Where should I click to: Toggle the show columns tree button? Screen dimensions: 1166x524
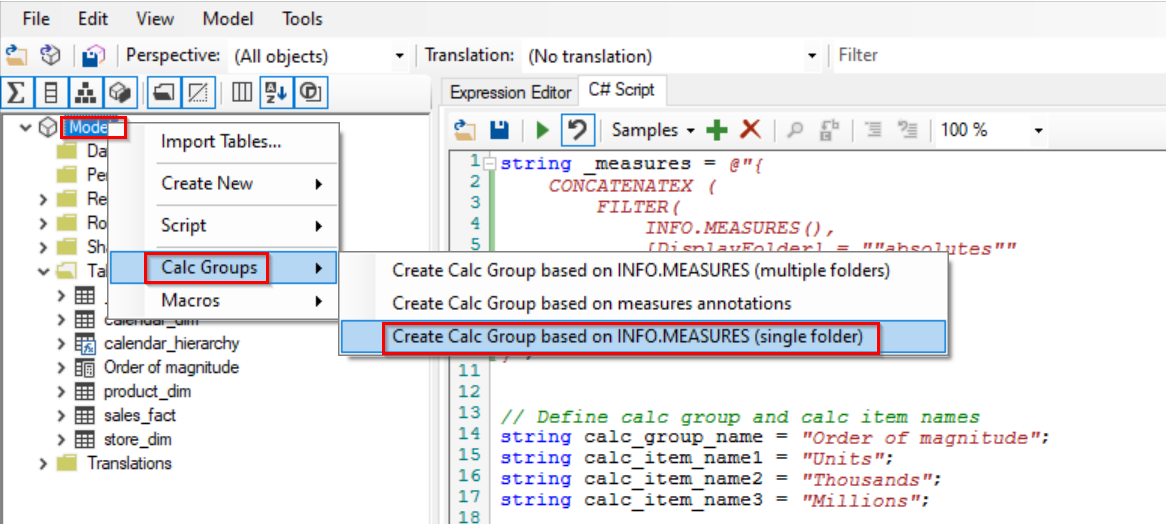pos(51,92)
